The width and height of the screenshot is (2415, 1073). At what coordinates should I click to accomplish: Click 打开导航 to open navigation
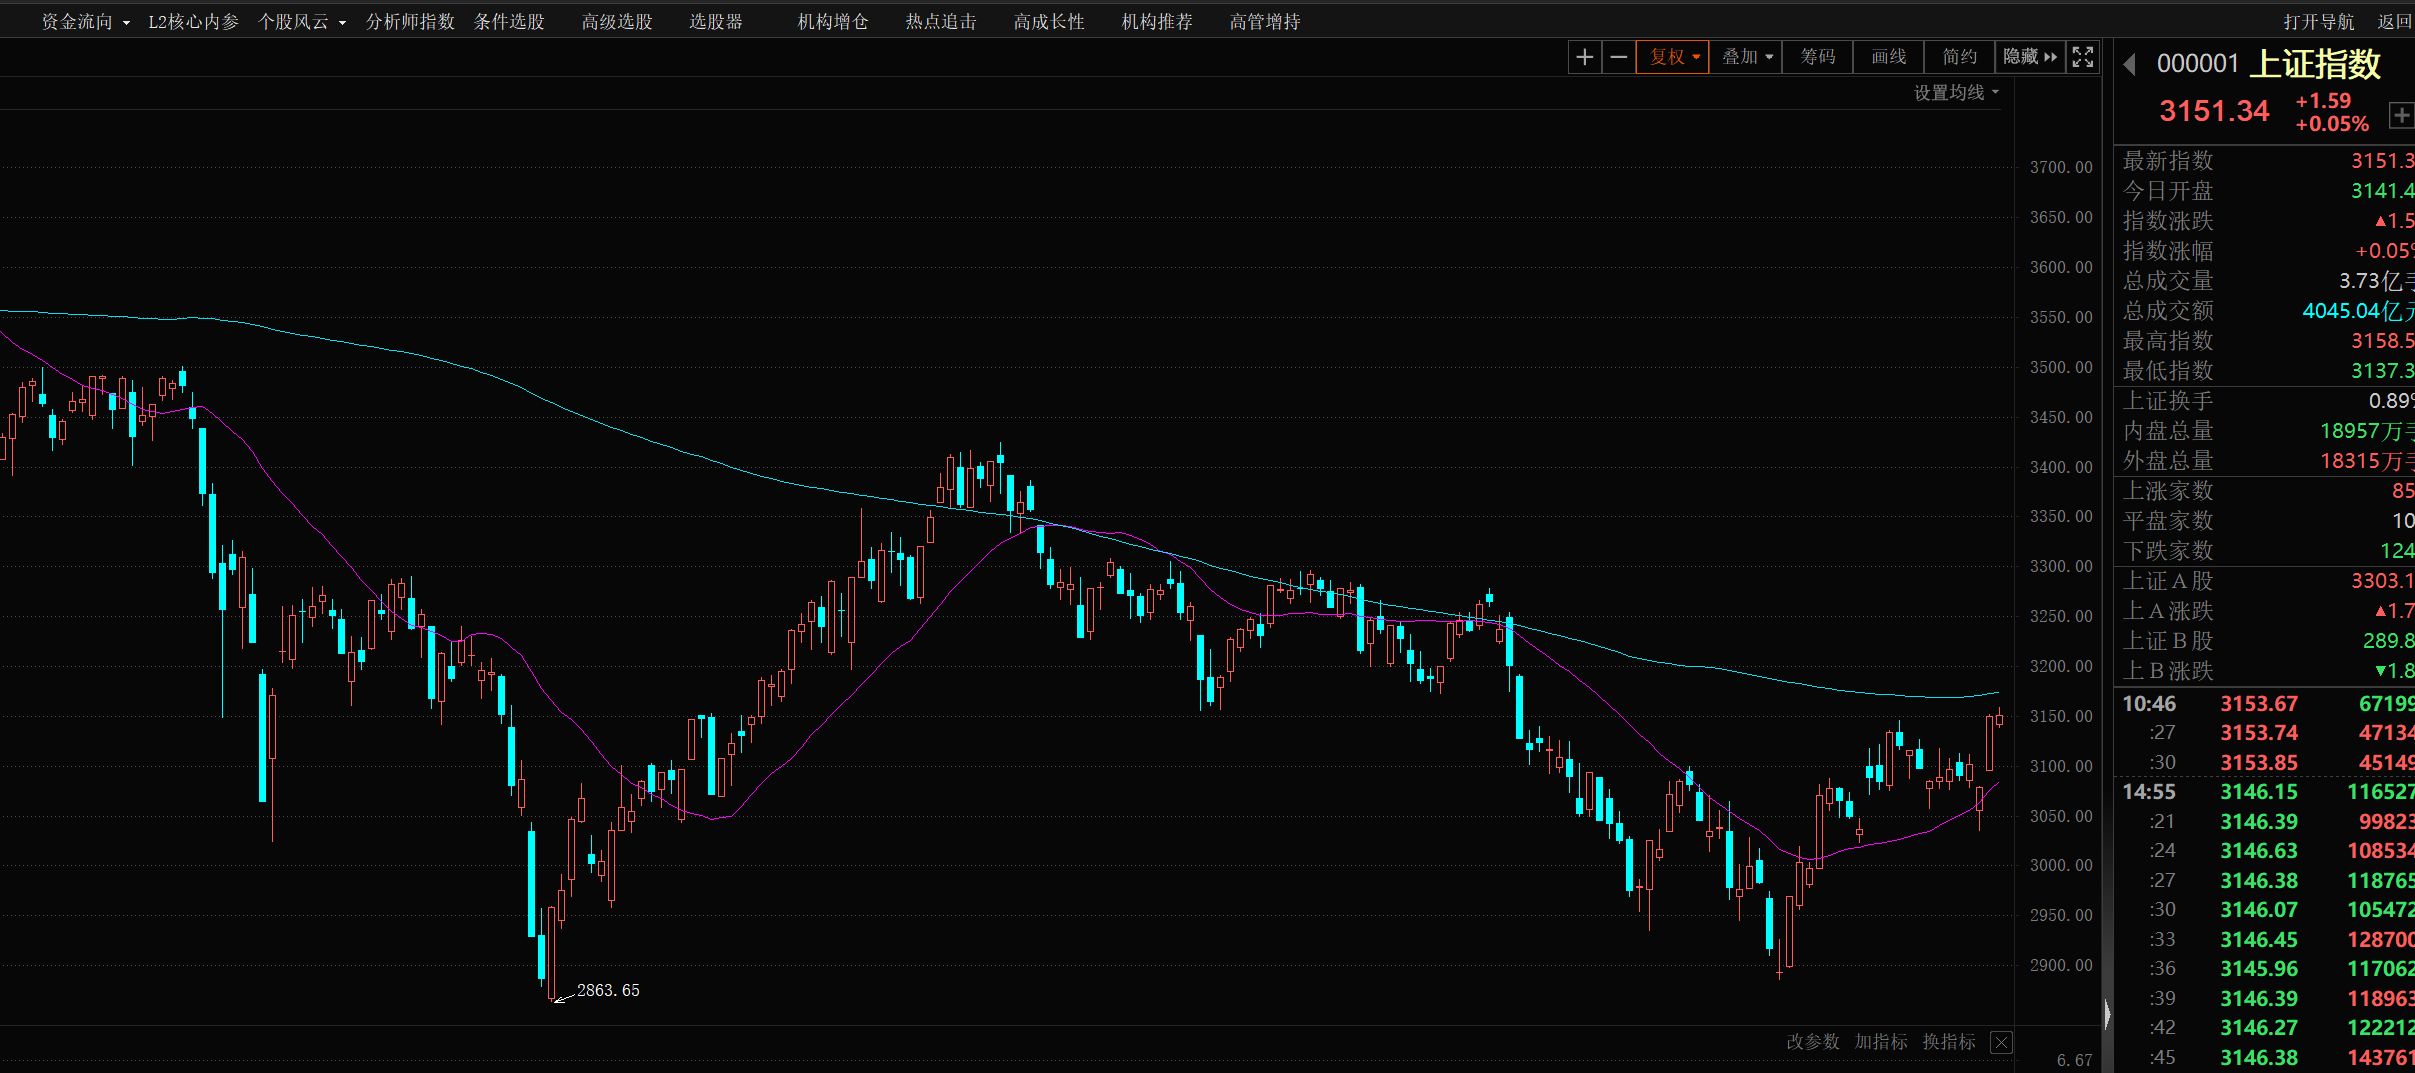click(x=2318, y=22)
